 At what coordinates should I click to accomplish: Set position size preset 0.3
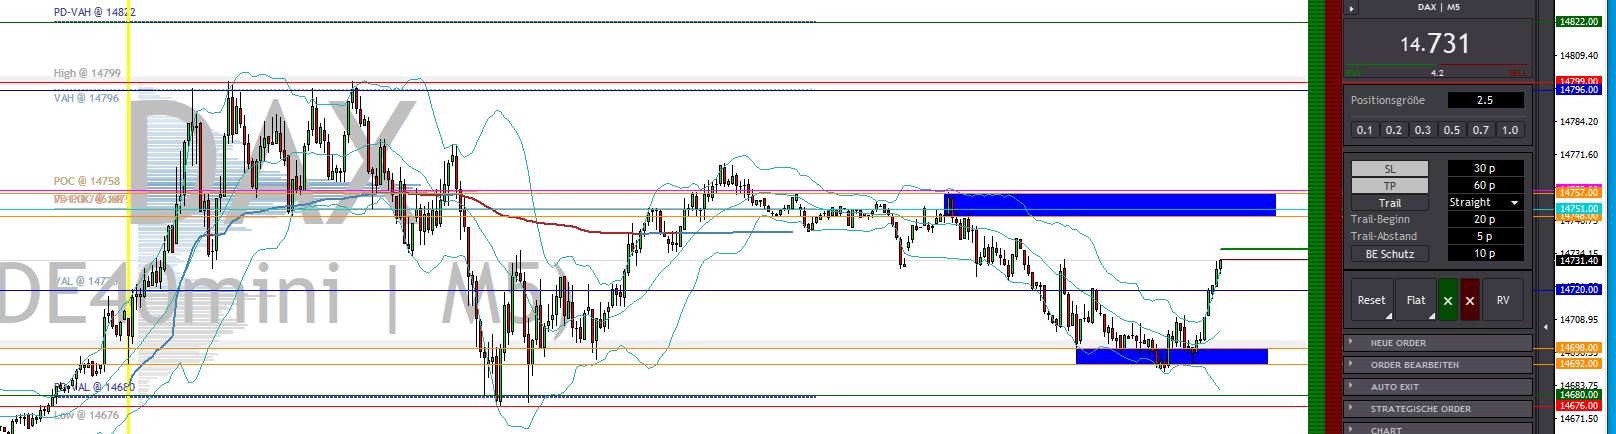tap(1422, 130)
